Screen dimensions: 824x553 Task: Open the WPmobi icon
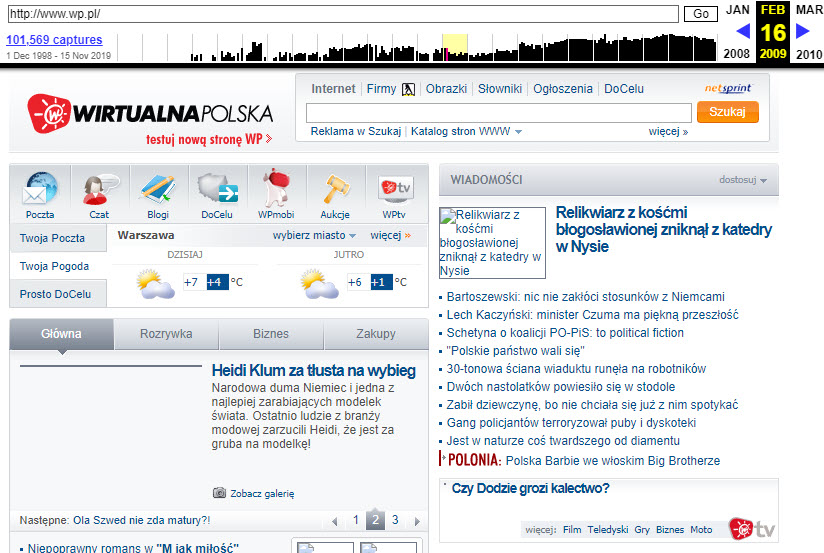[276, 188]
